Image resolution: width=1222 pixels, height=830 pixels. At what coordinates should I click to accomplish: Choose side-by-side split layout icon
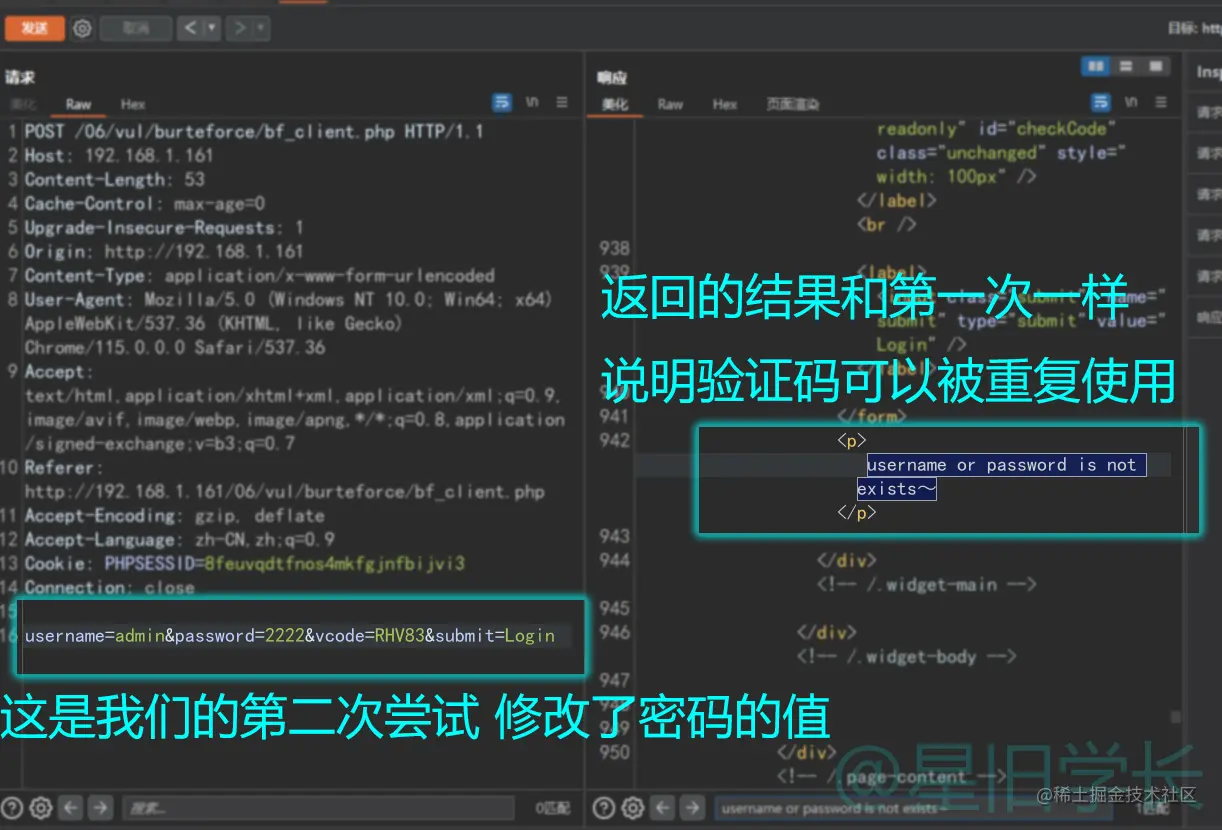click(x=1096, y=66)
